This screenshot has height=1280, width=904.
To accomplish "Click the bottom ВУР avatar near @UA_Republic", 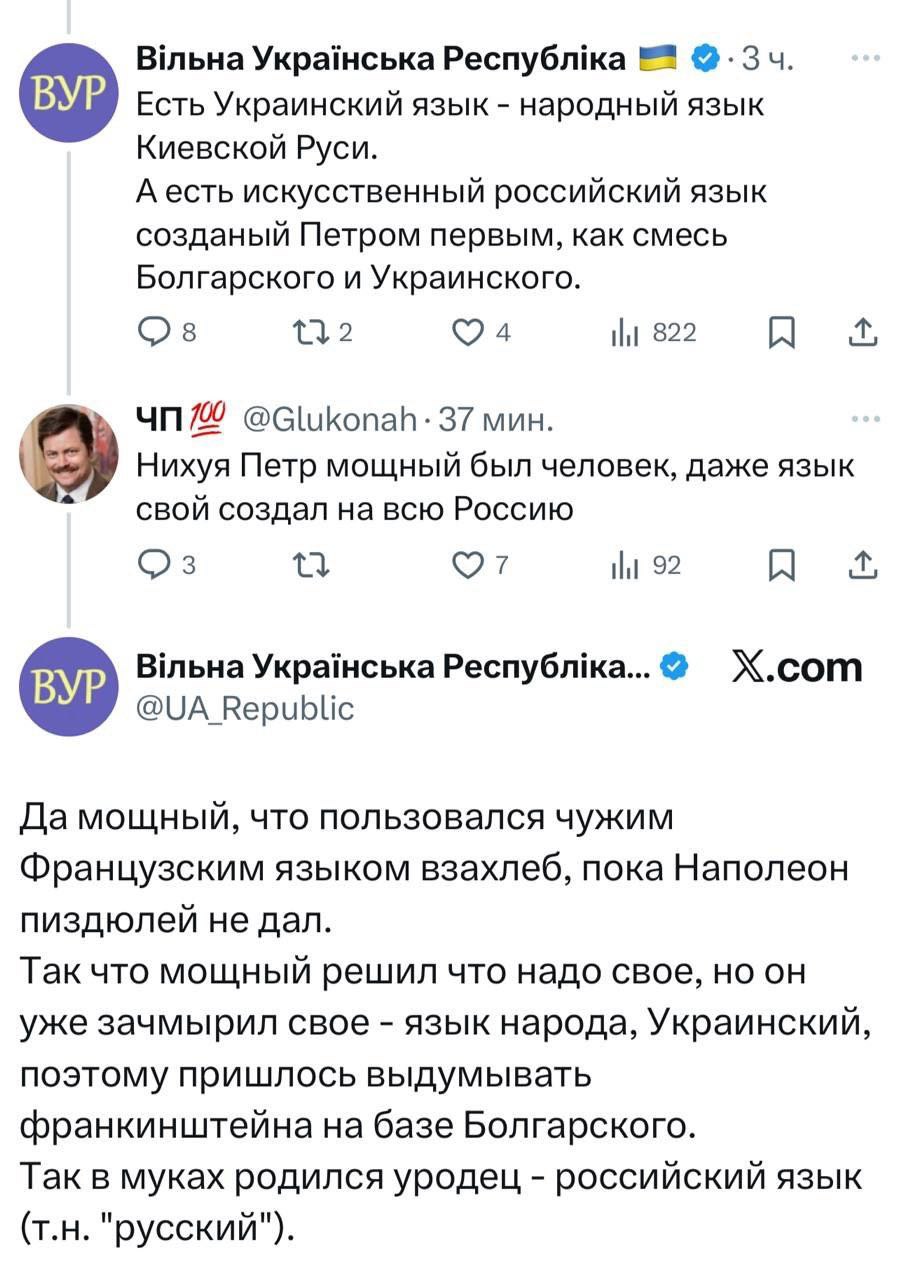I will click(x=68, y=687).
